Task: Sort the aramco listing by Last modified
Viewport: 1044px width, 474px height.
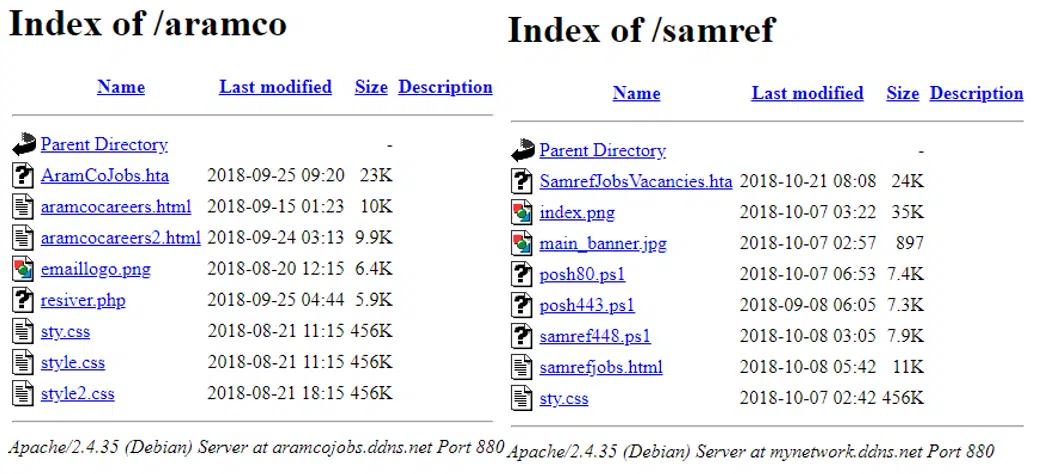Action: click(275, 87)
